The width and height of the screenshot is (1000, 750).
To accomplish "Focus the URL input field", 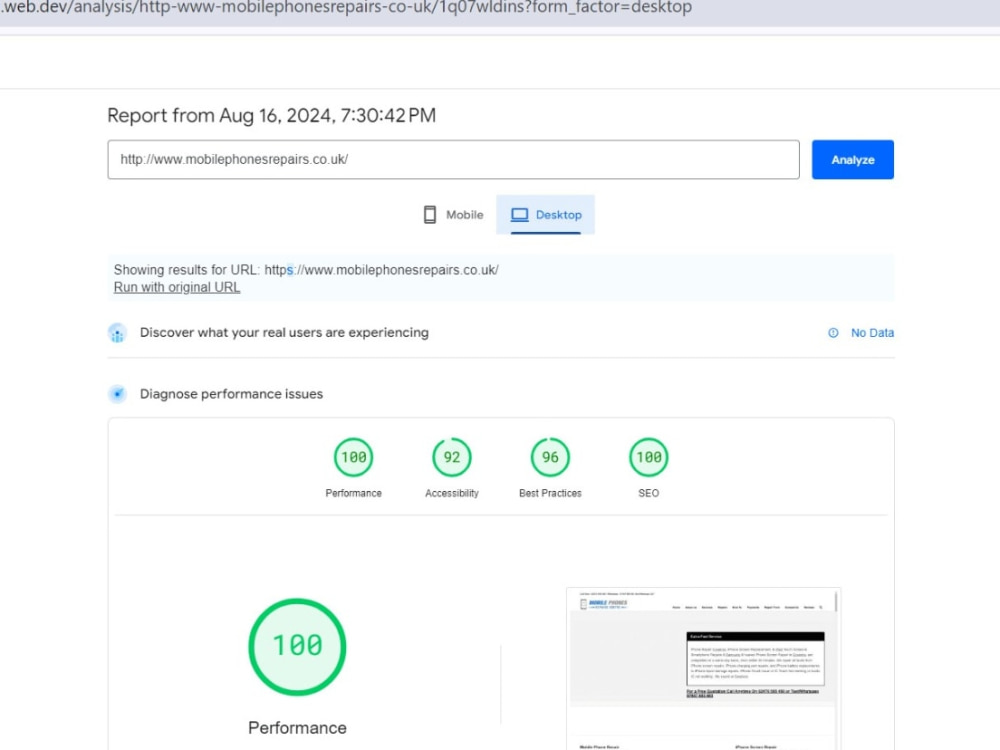I will (x=453, y=159).
